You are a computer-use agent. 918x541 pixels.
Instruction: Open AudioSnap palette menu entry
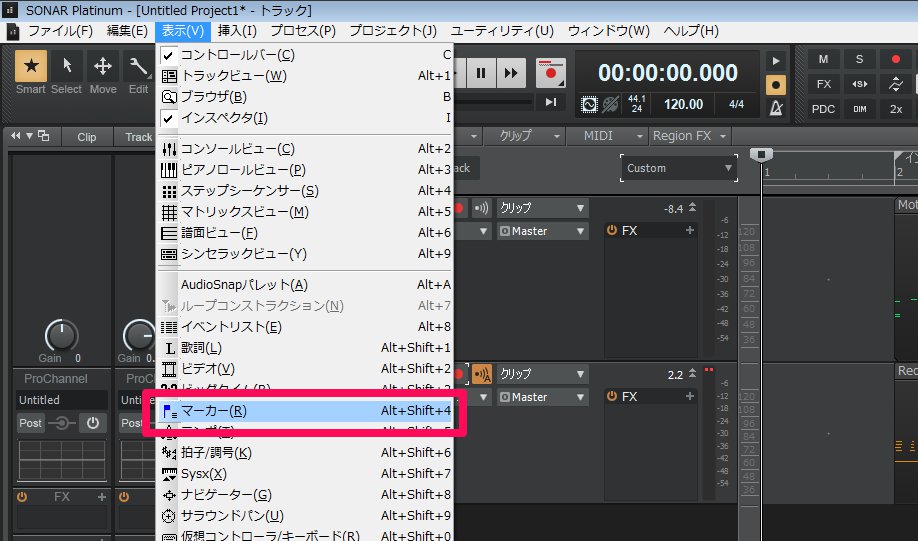(306, 285)
